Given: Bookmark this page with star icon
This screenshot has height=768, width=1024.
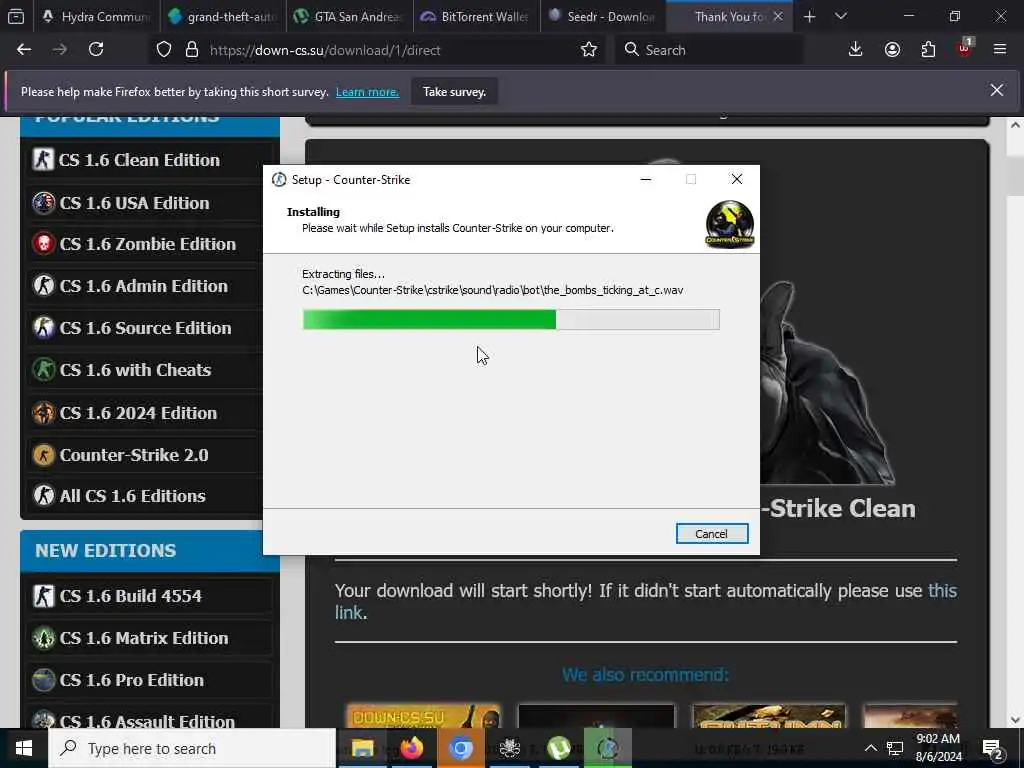Looking at the screenshot, I should tap(588, 50).
